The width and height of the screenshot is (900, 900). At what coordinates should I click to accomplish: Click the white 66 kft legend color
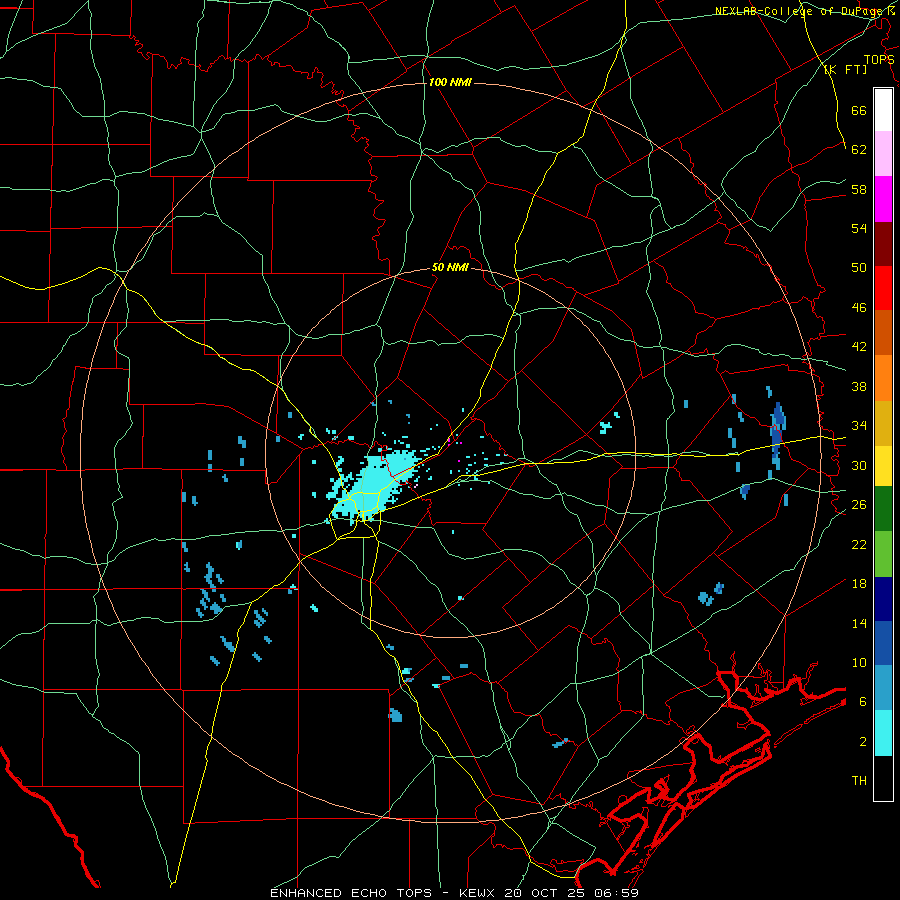point(883,110)
